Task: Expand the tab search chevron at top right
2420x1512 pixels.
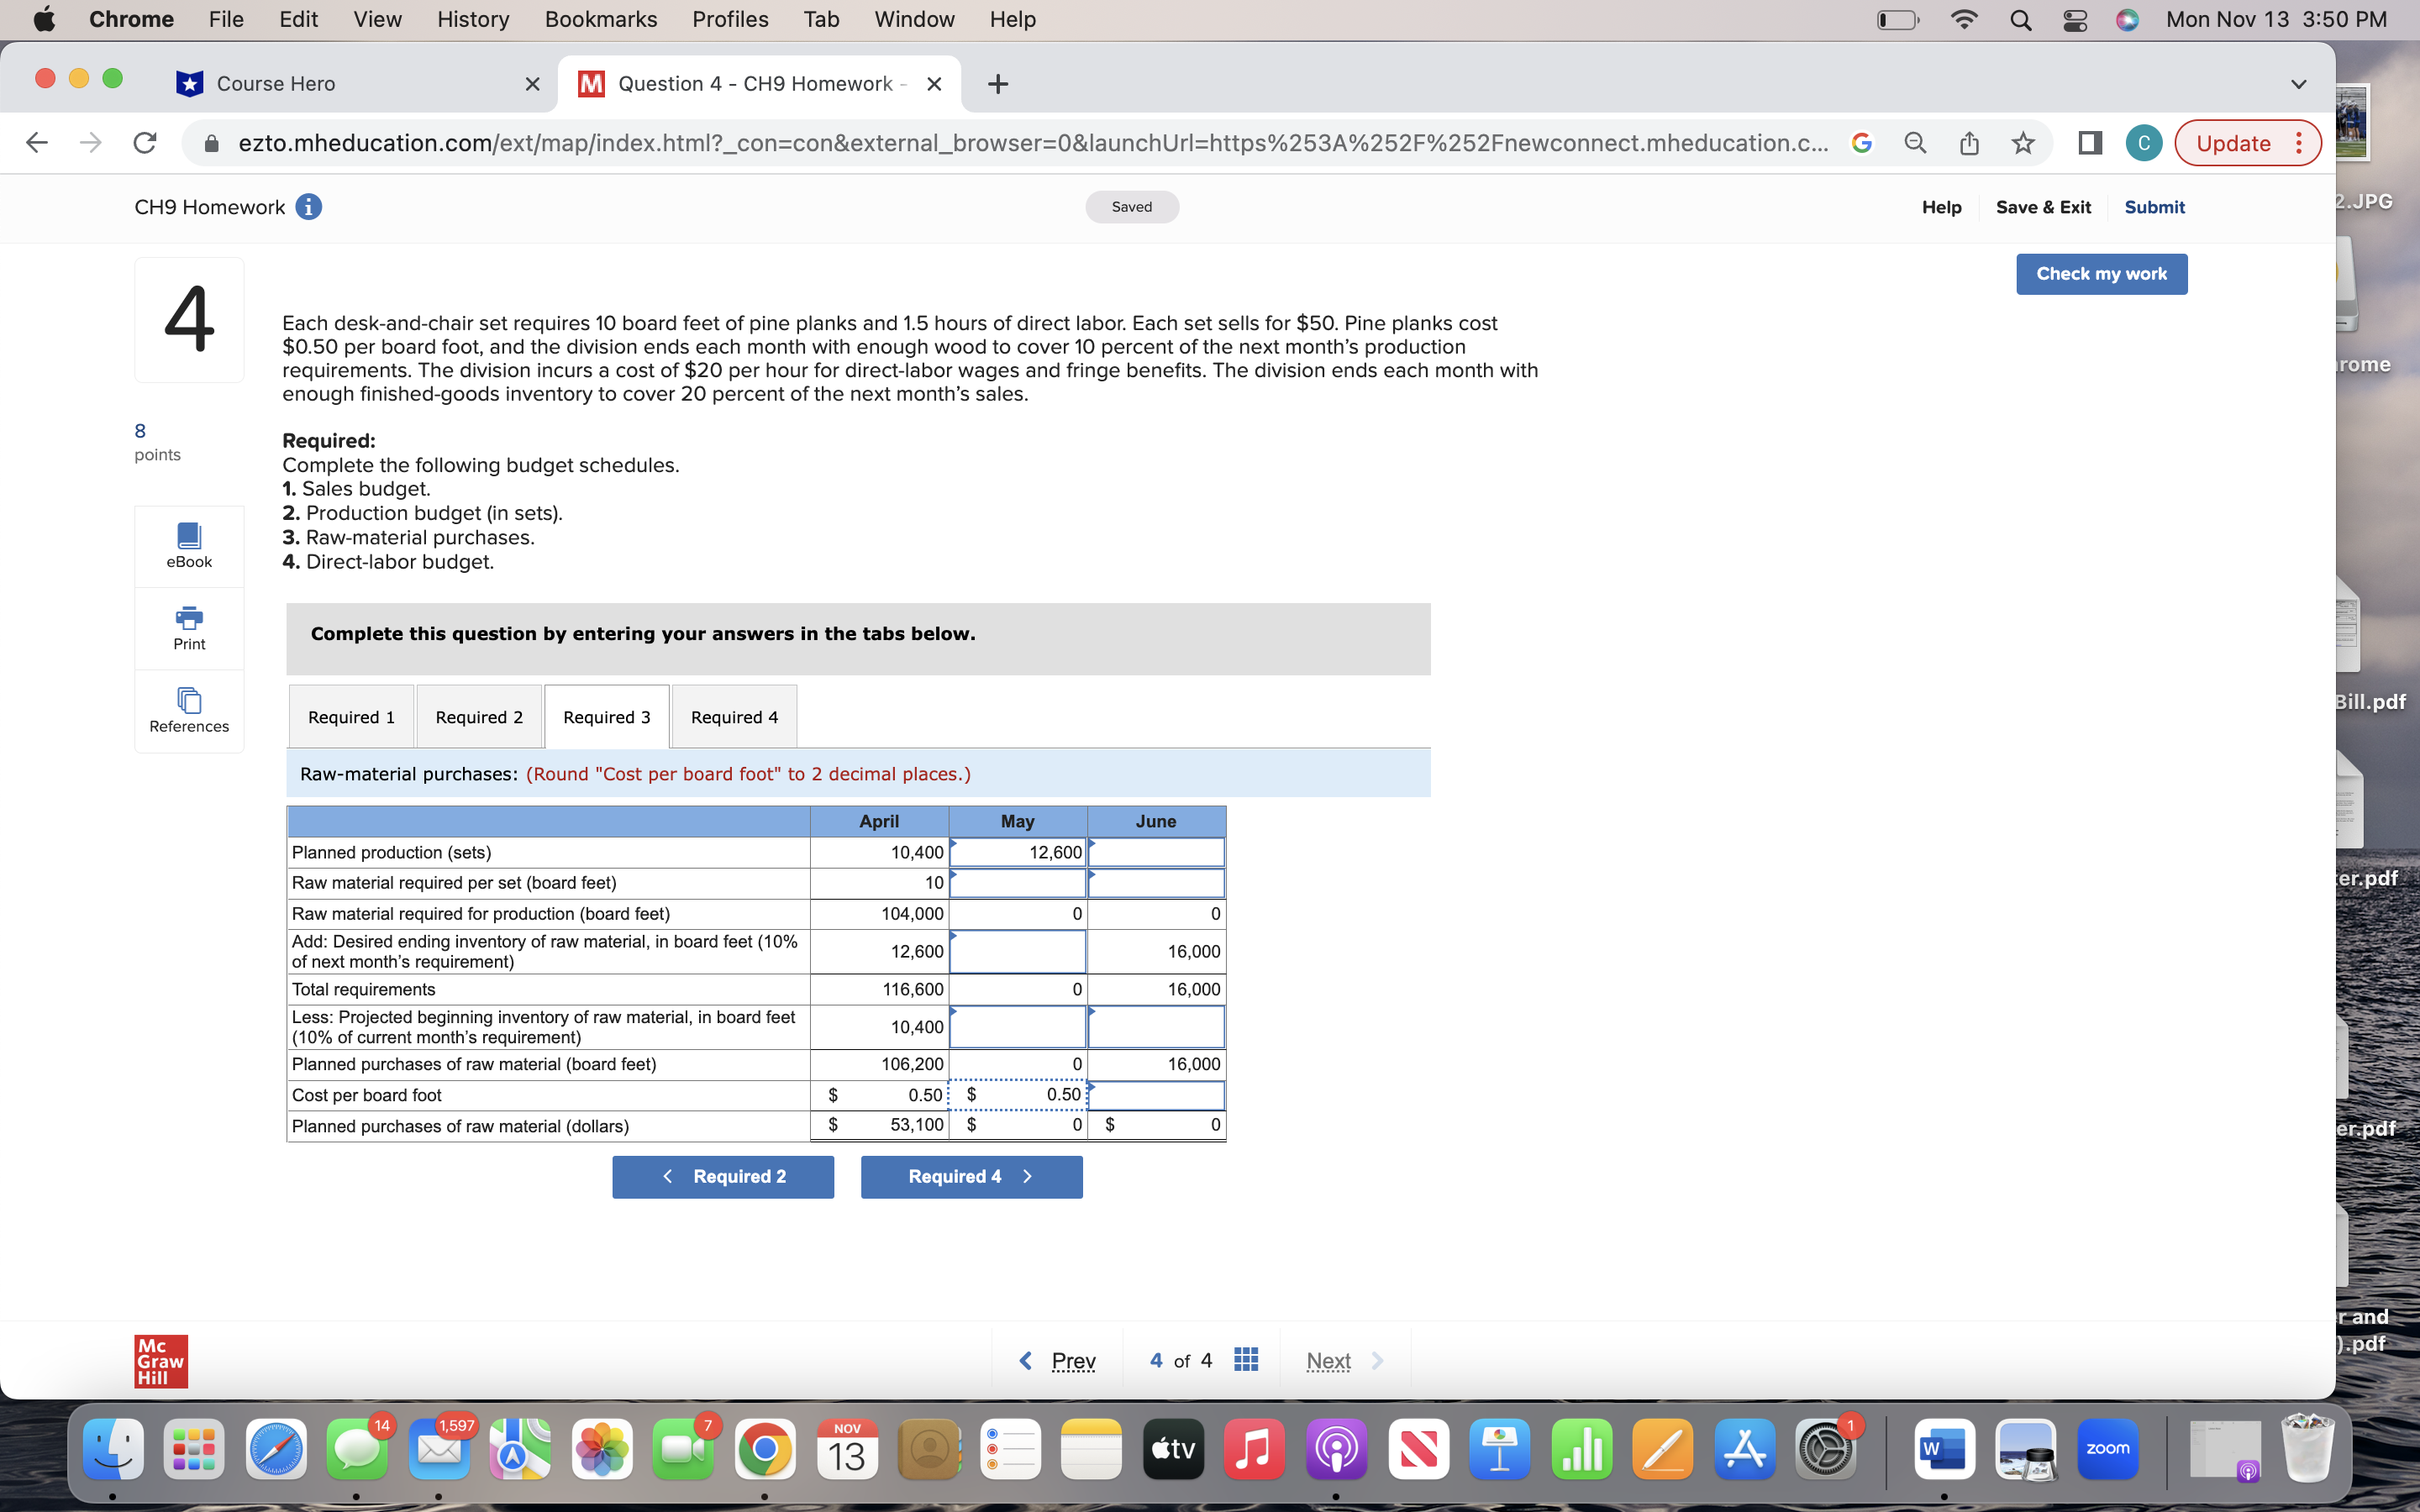Action: (x=2298, y=83)
